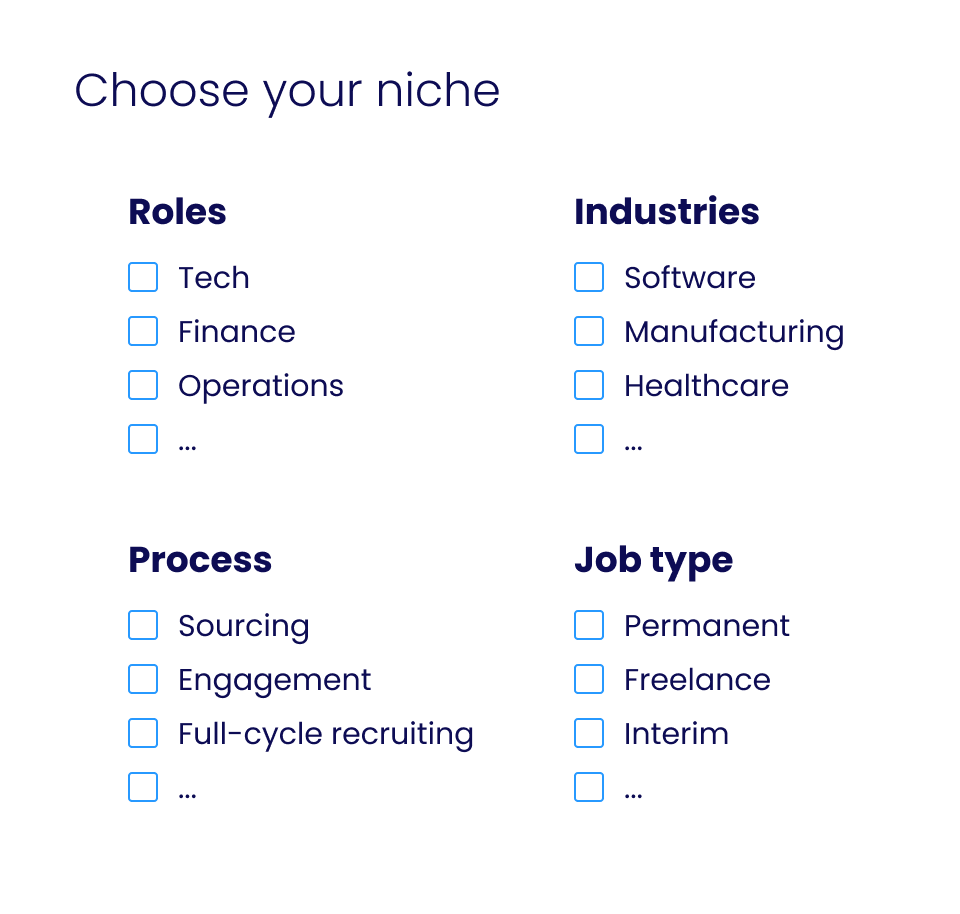Click the Job type heading

(x=653, y=560)
